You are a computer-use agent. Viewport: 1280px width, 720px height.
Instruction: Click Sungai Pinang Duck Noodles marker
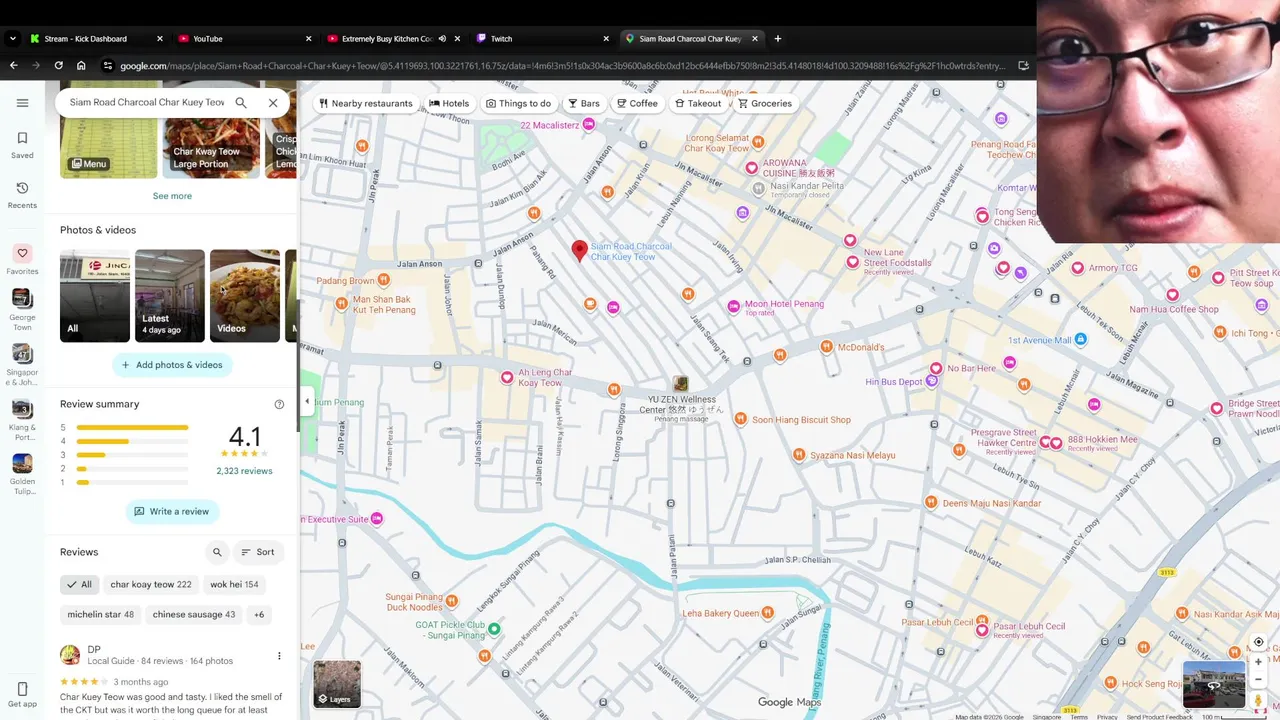[x=451, y=601]
